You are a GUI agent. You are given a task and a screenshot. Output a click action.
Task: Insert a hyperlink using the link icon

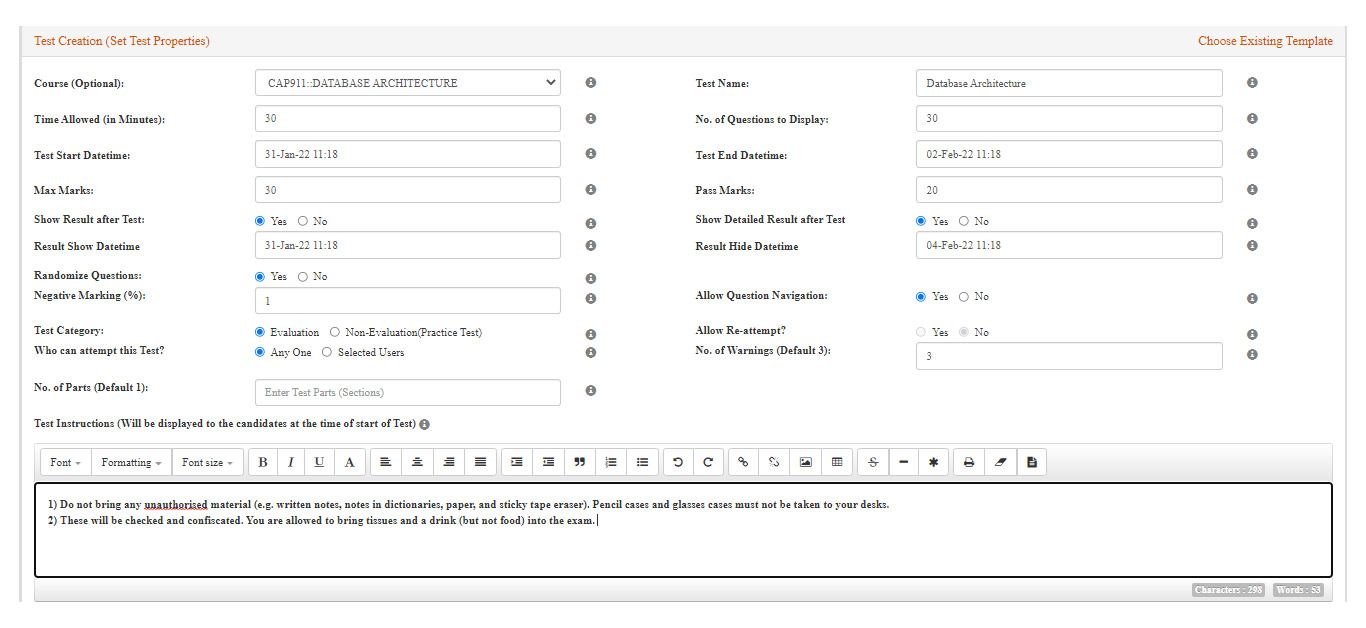point(742,463)
